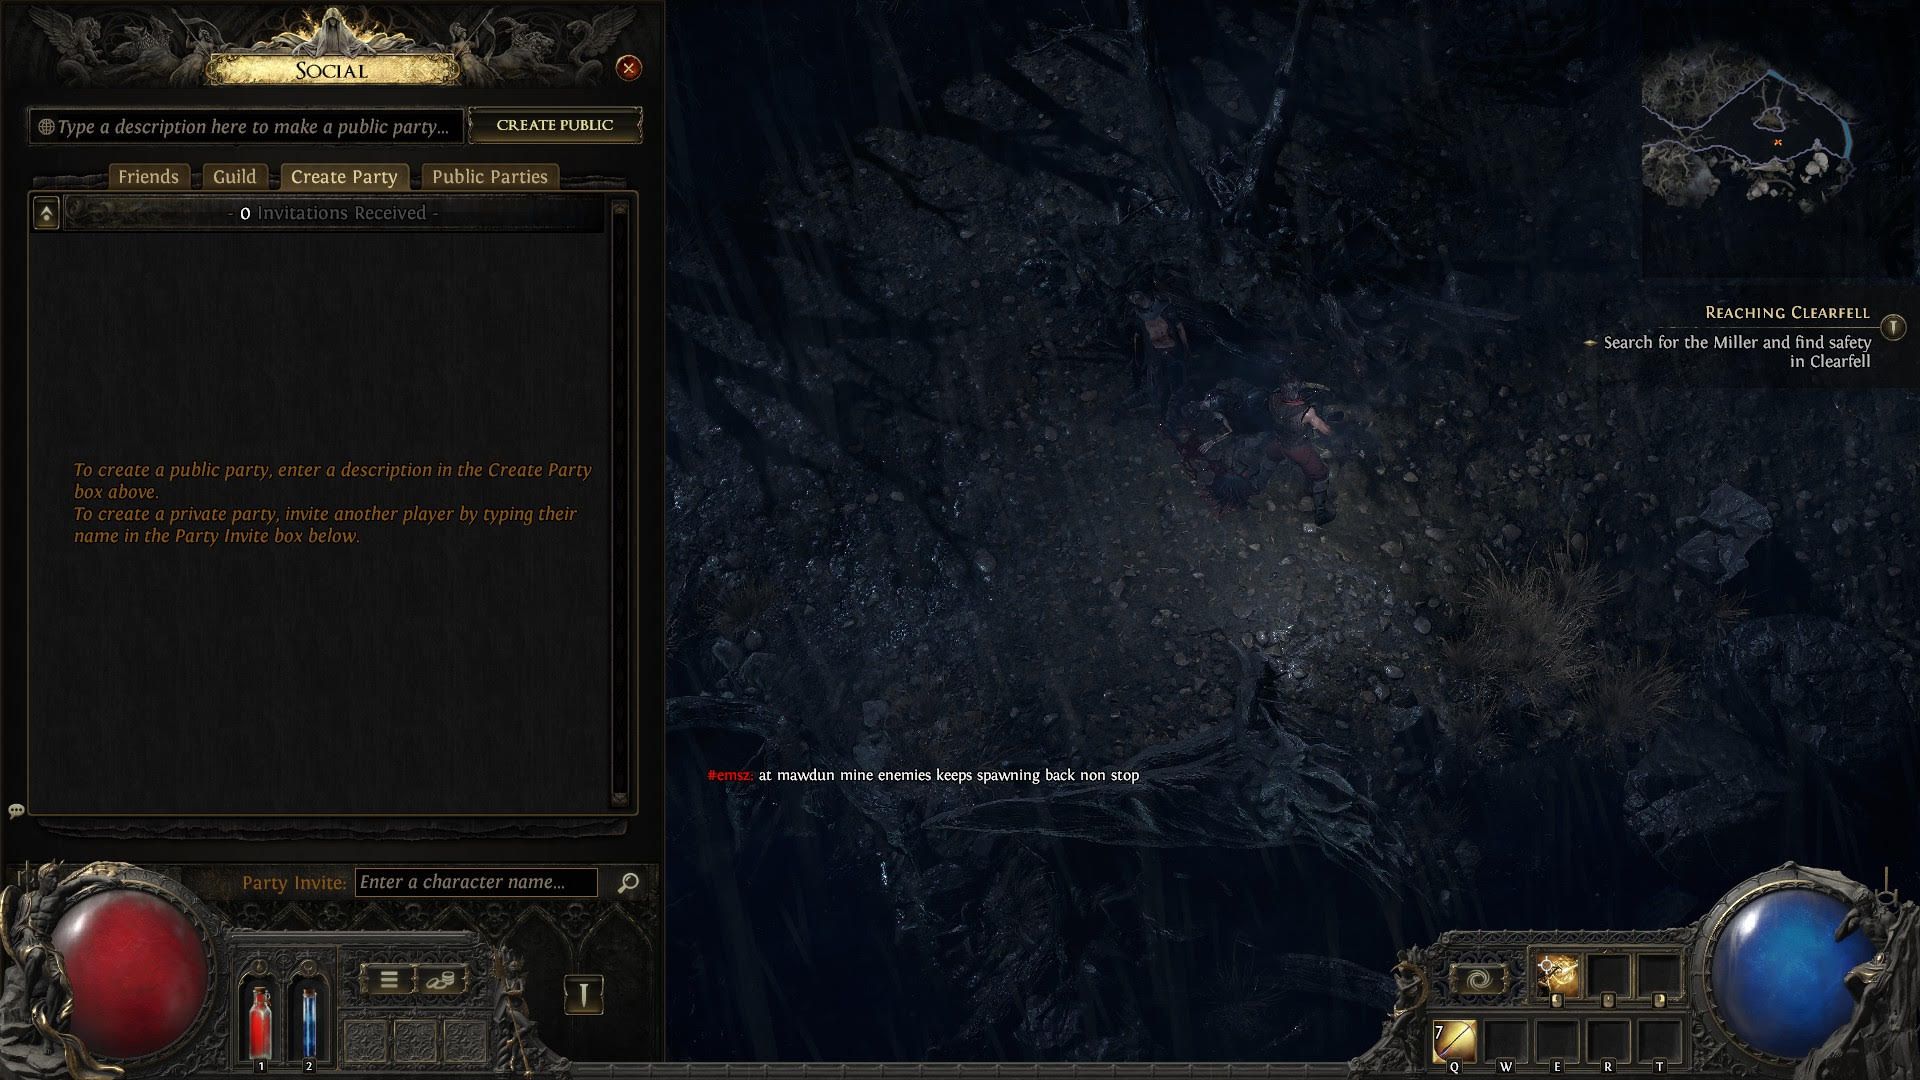Image resolution: width=1920 pixels, height=1080 pixels.
Task: Switch to the Friends tab
Action: 149,175
